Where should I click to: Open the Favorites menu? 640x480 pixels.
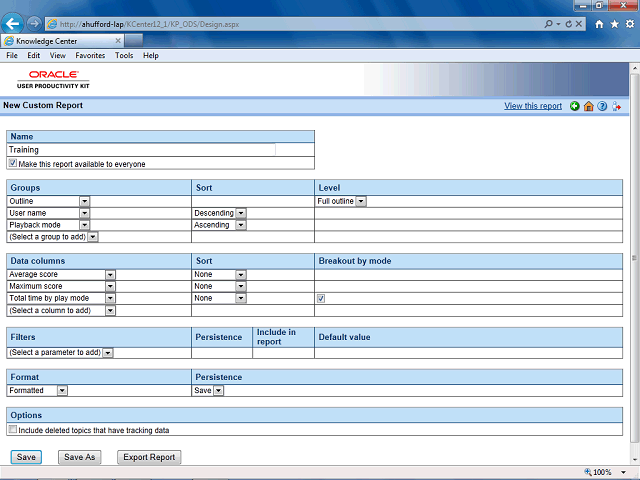click(x=90, y=56)
